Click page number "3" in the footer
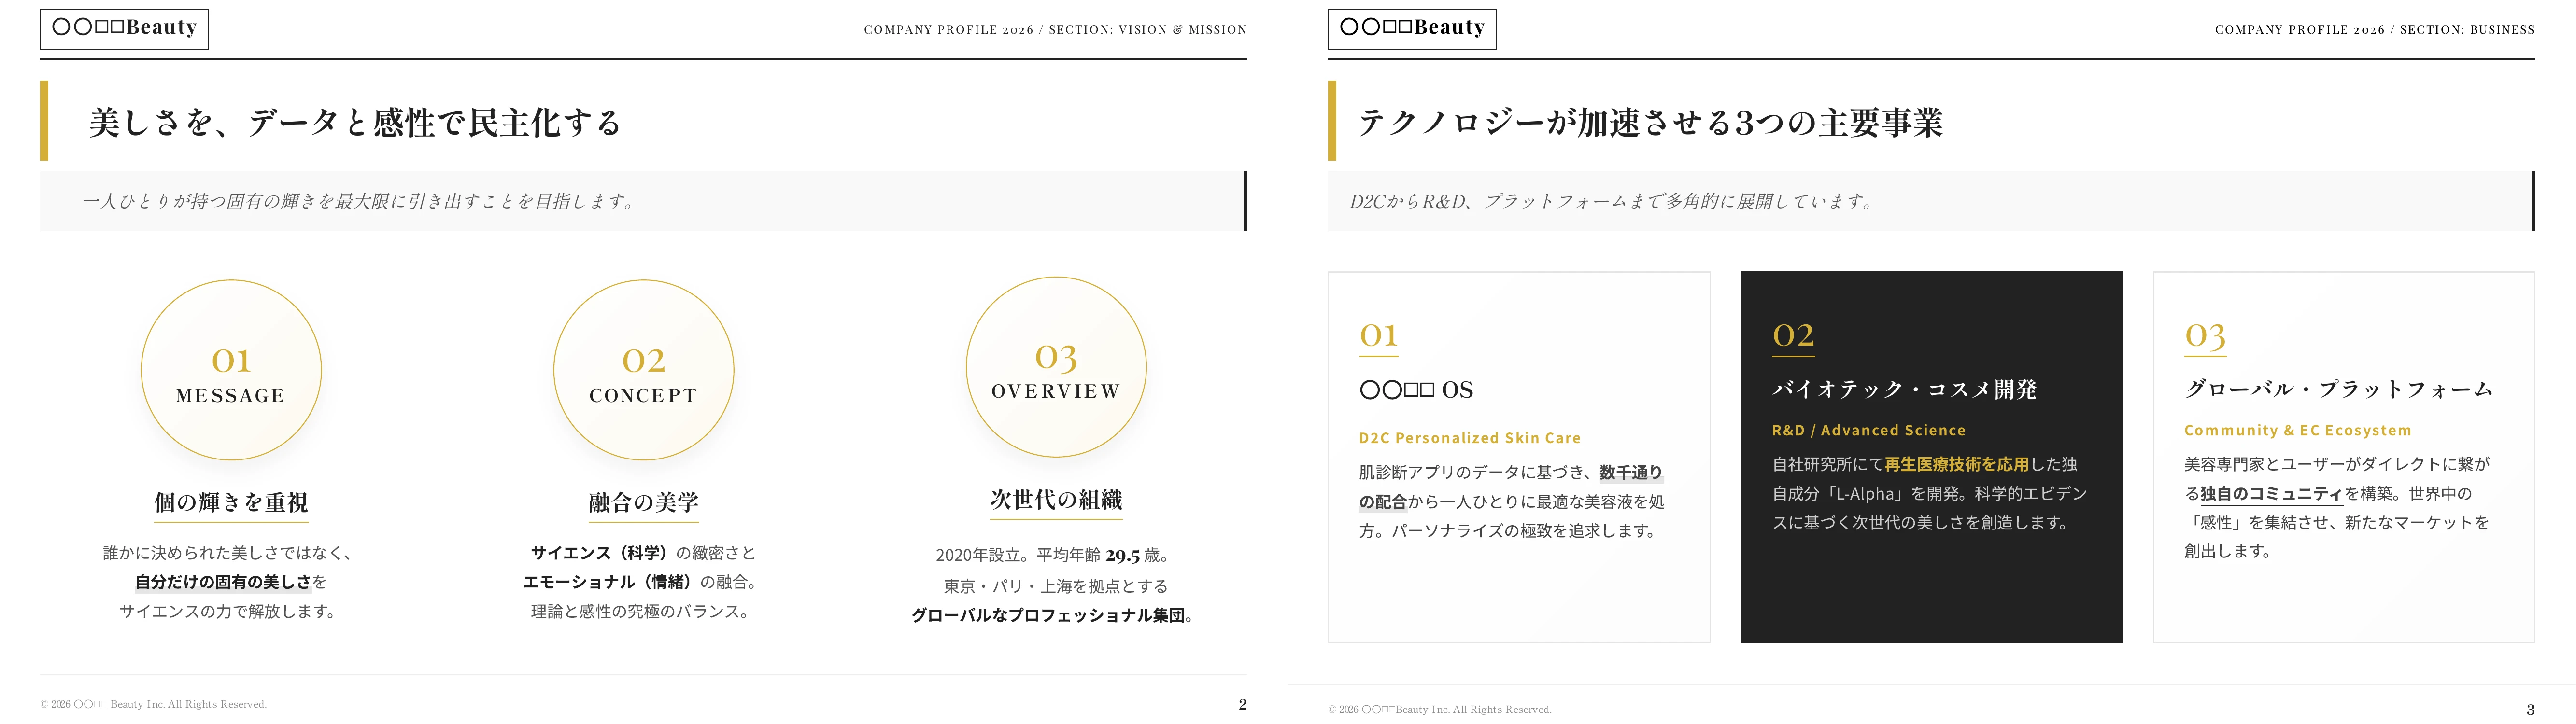 pos(2530,710)
